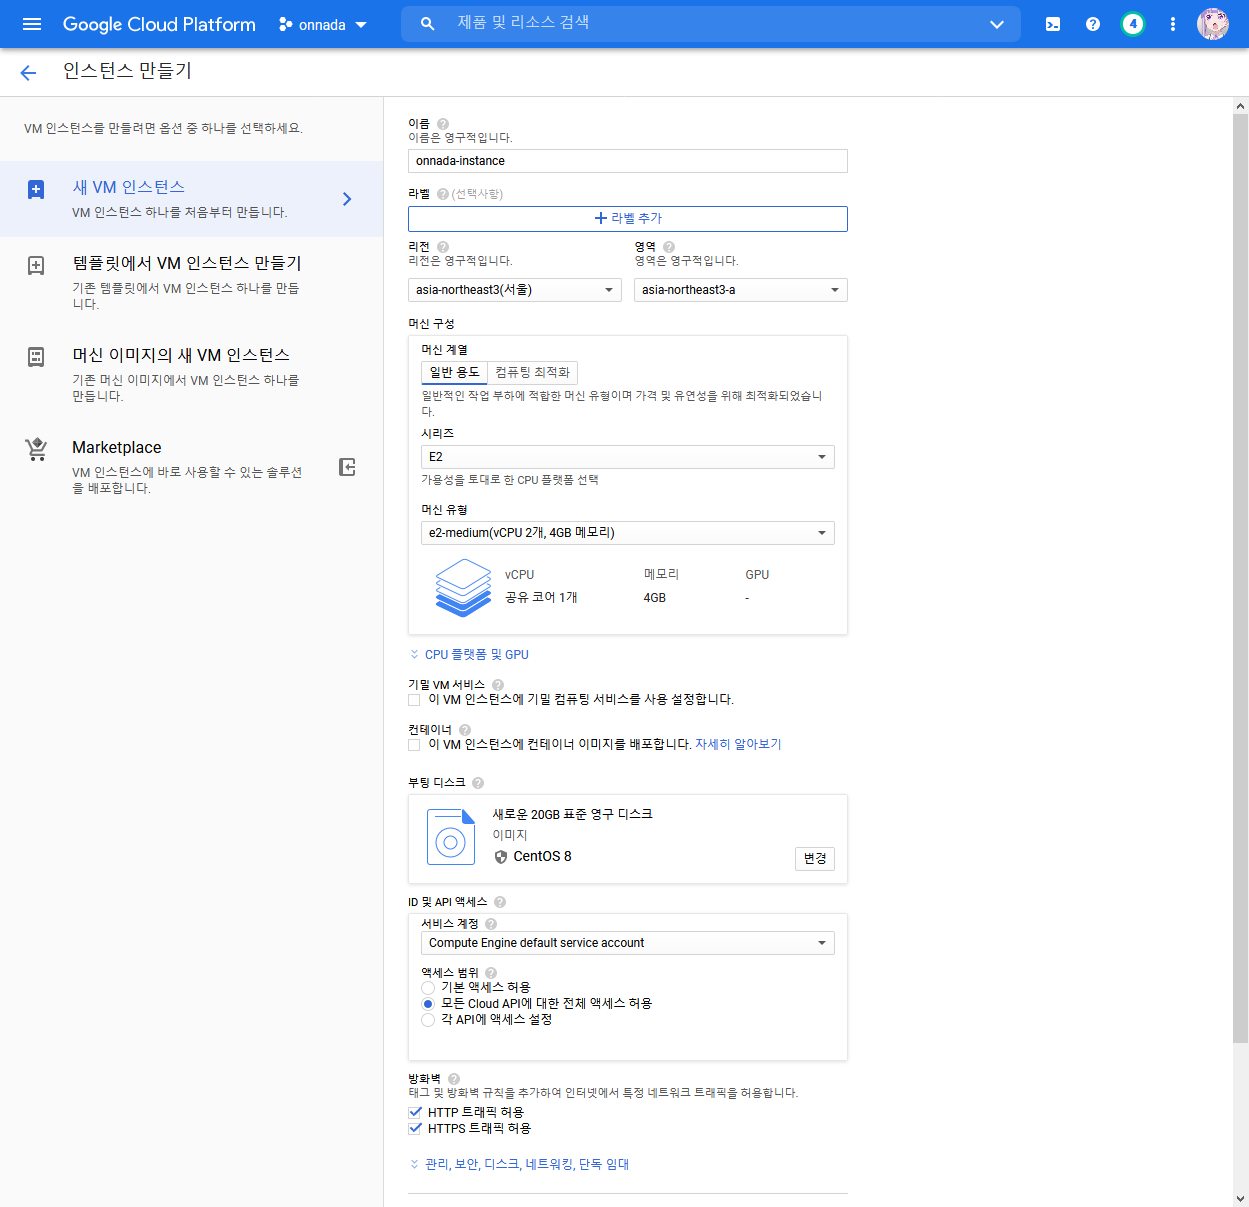Click the 자세히 알아보기 link
Image resolution: width=1249 pixels, height=1207 pixels.
[x=738, y=745]
